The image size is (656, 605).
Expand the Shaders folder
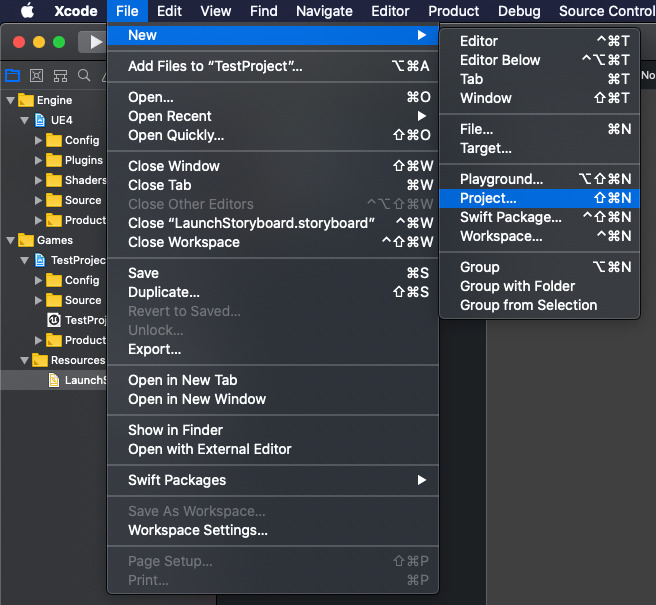click(x=38, y=180)
